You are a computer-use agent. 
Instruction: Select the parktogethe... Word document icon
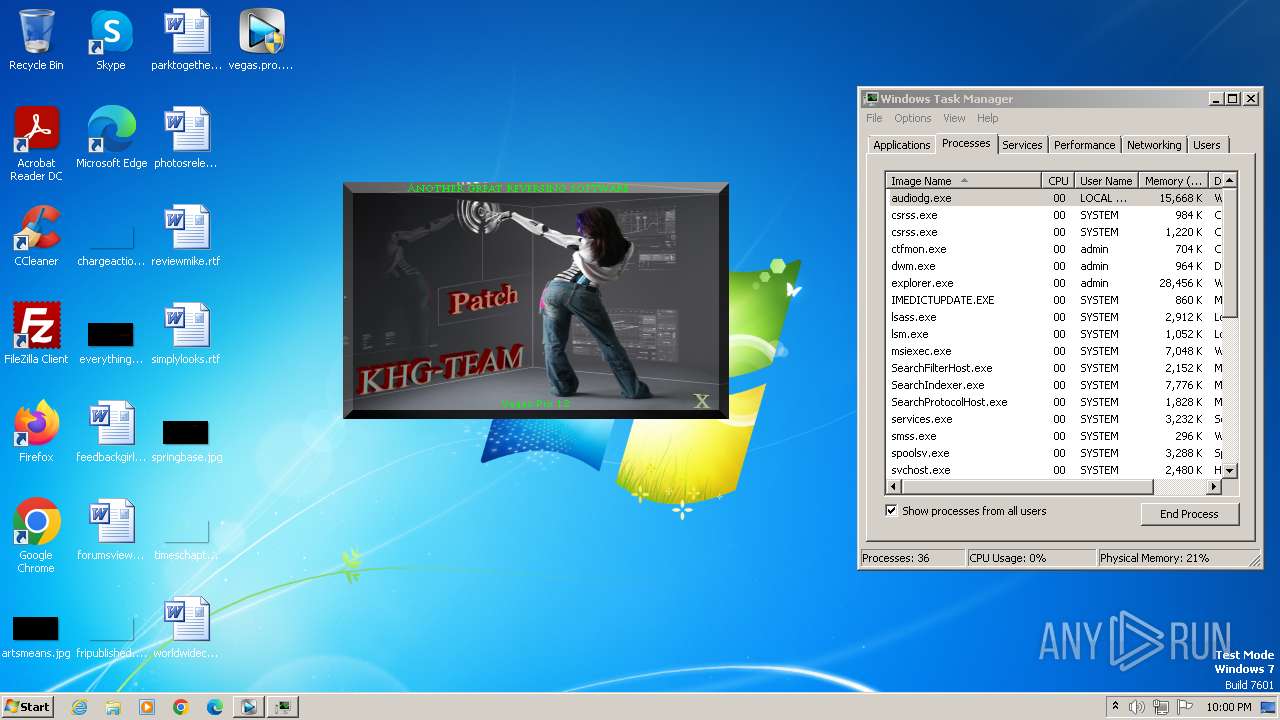tap(186, 40)
